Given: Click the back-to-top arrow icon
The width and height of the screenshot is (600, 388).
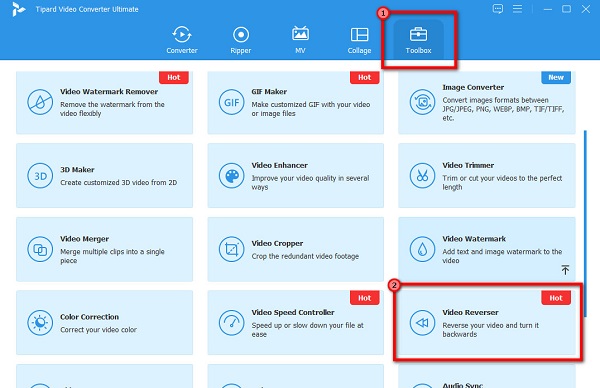Looking at the screenshot, I should 565,270.
